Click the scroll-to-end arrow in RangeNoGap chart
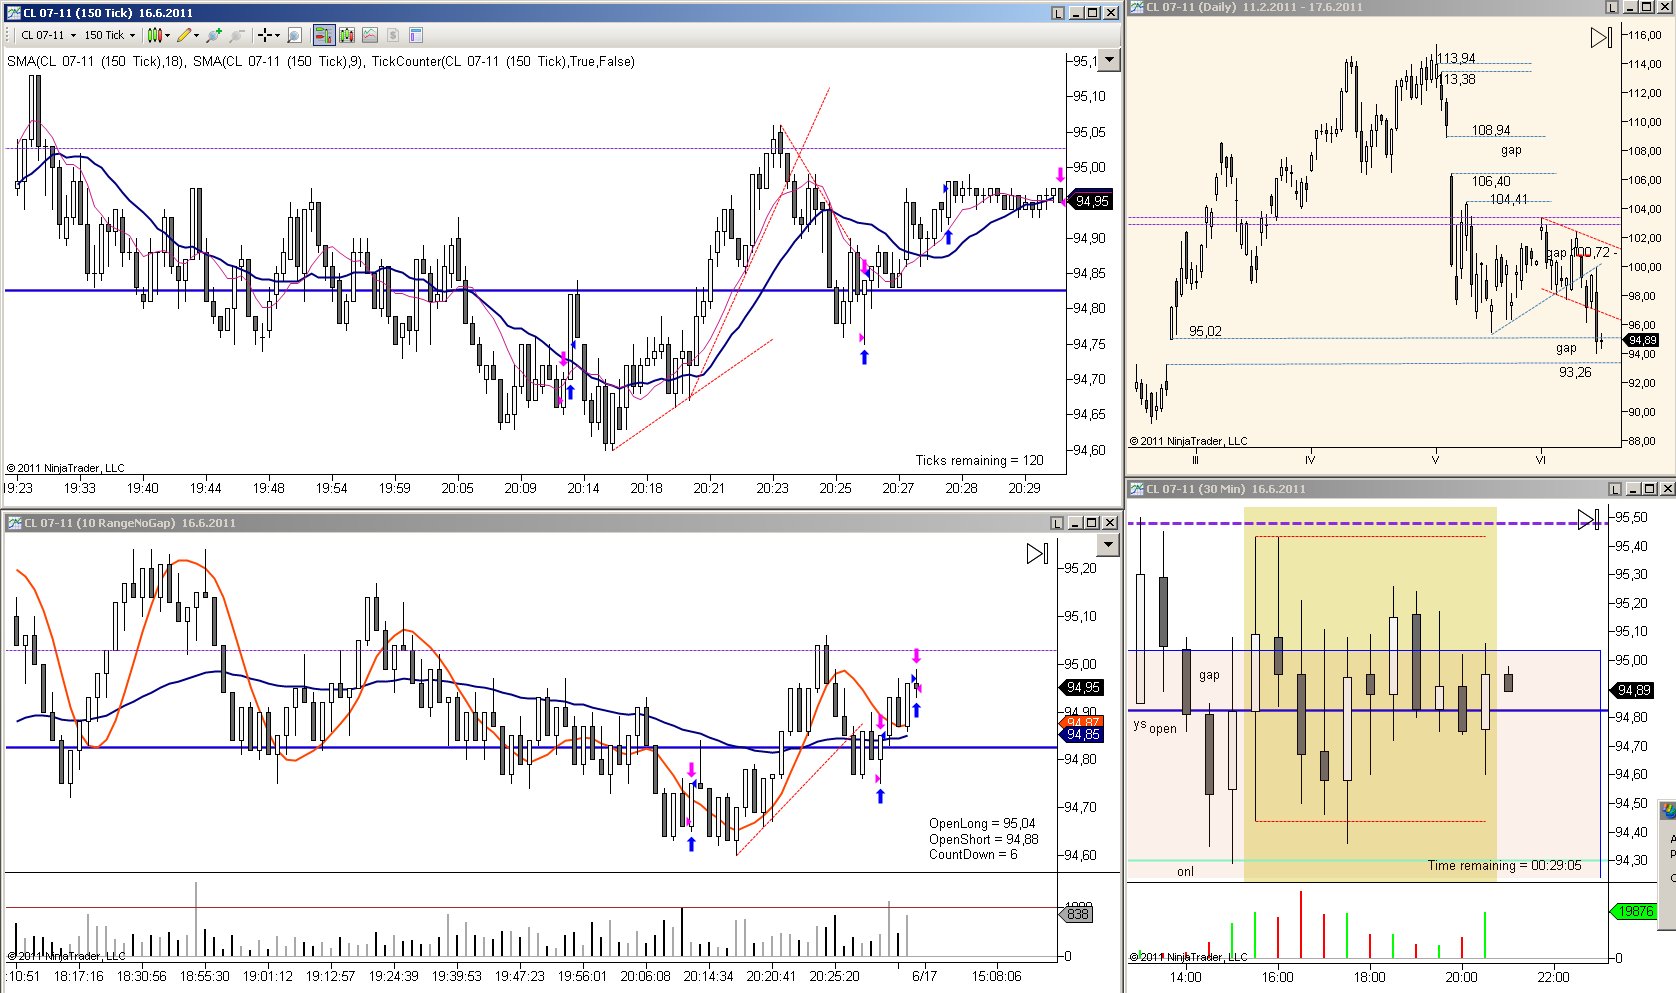 (1037, 553)
